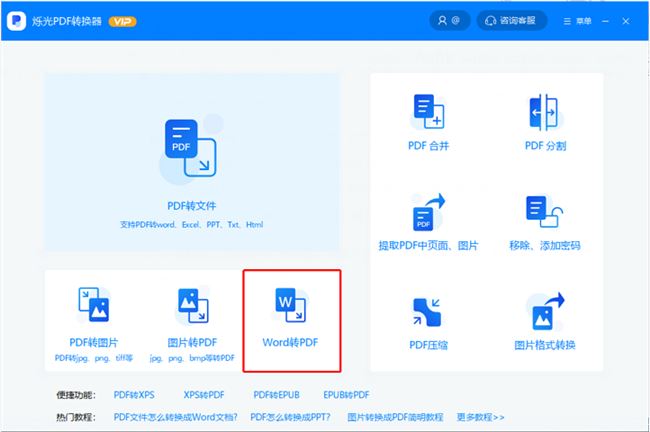Click the PDF 合并 merge icon
The width and height of the screenshot is (650, 432).
429,111
